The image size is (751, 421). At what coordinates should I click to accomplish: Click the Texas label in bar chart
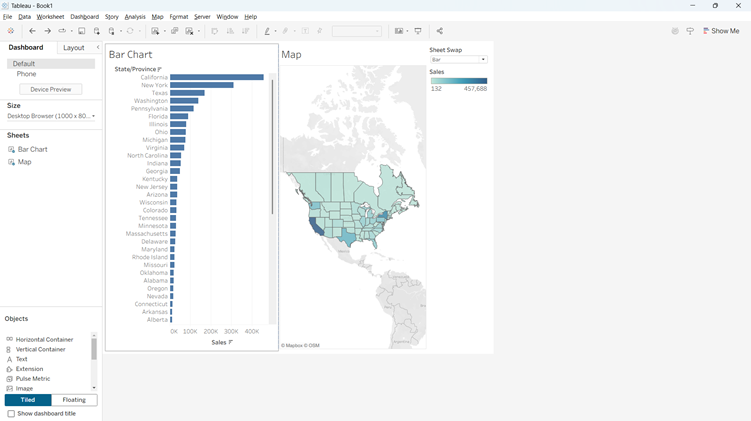click(159, 93)
